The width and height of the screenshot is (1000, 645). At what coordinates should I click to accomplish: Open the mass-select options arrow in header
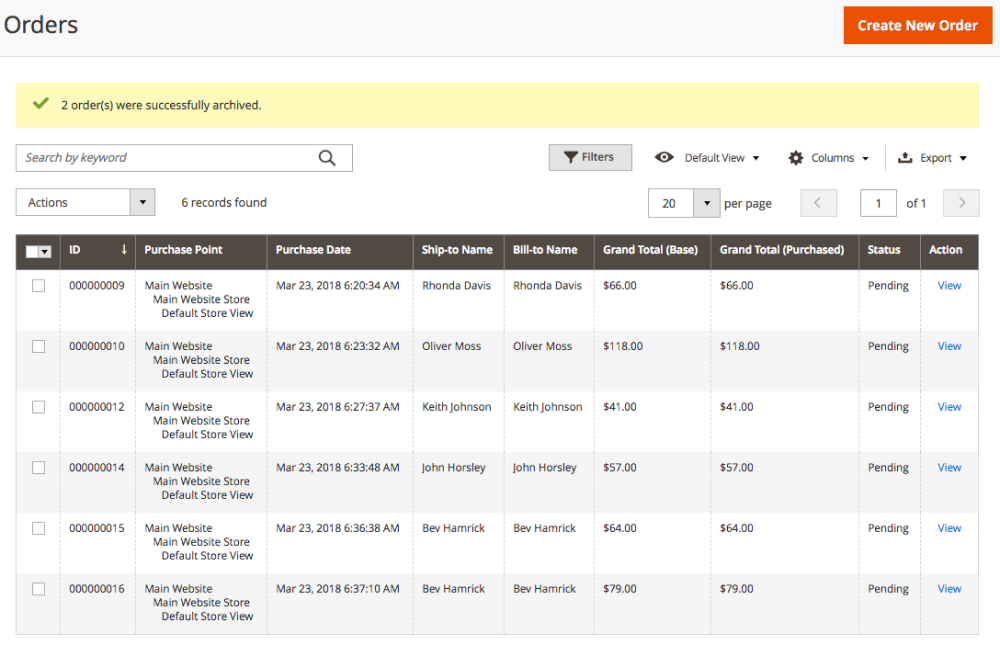(45, 251)
